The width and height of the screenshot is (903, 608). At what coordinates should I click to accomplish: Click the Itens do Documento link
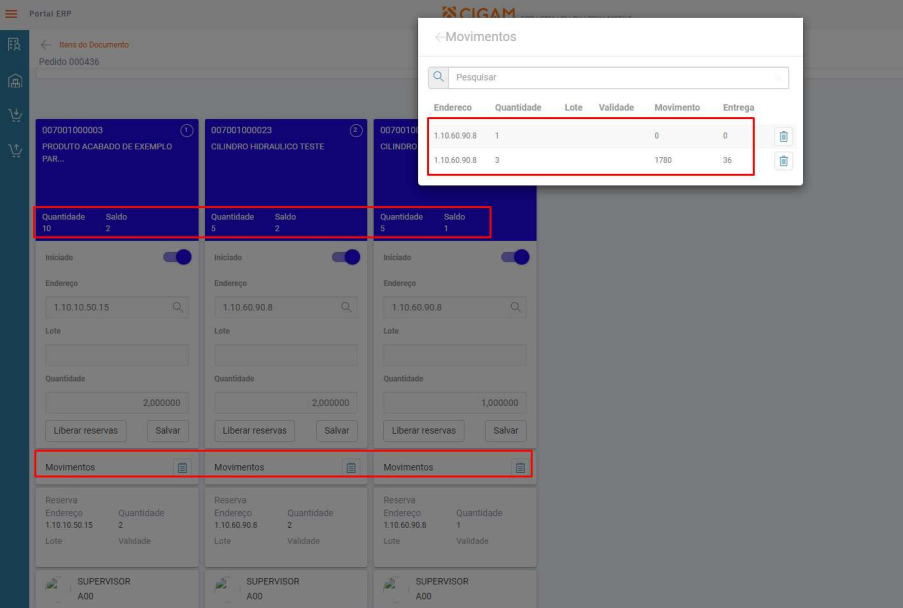(94, 44)
